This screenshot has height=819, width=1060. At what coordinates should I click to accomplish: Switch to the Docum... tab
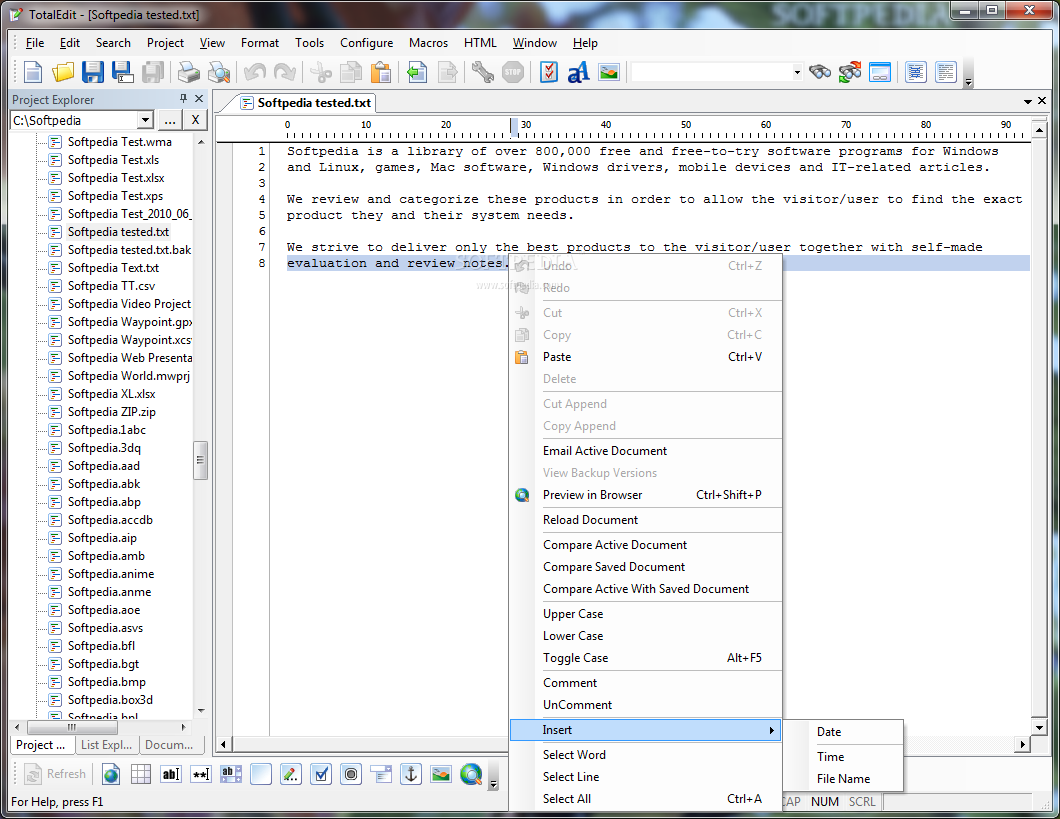coord(169,745)
